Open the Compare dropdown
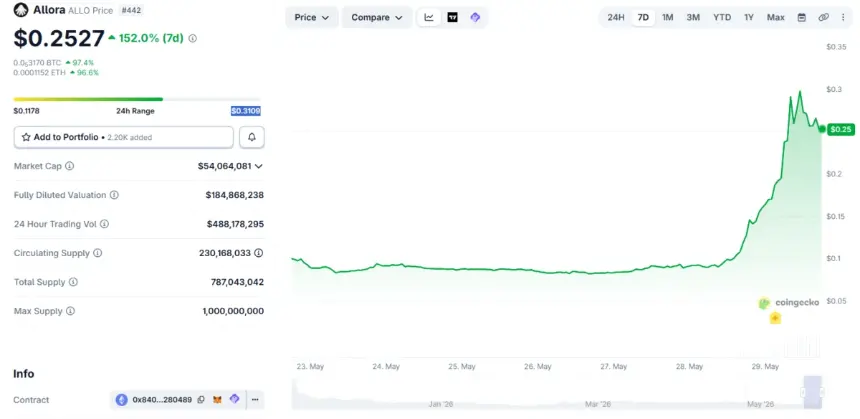This screenshot has width=860, height=419. pos(377,18)
